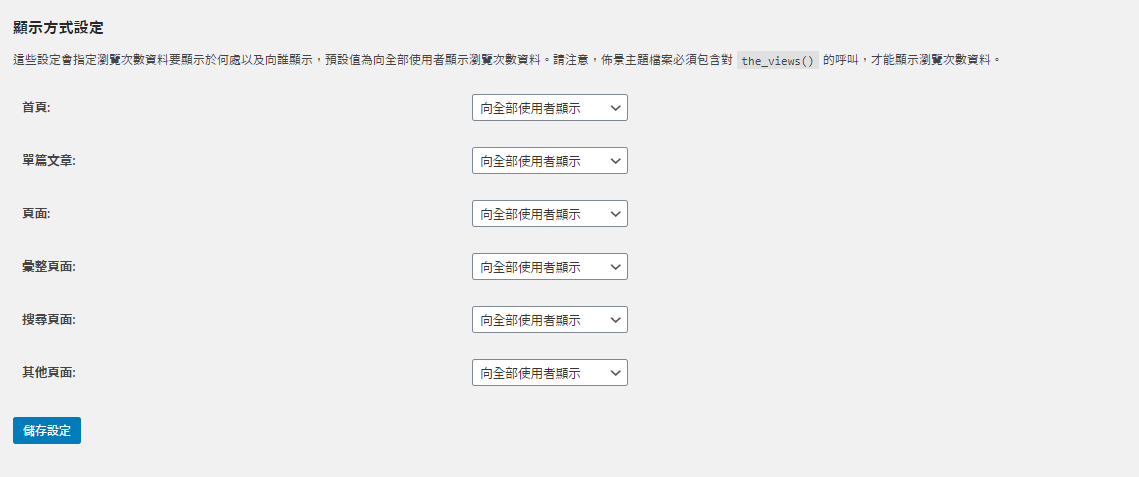Open the 單篇文章 display dropdown
The width and height of the screenshot is (1139, 477).
(549, 161)
